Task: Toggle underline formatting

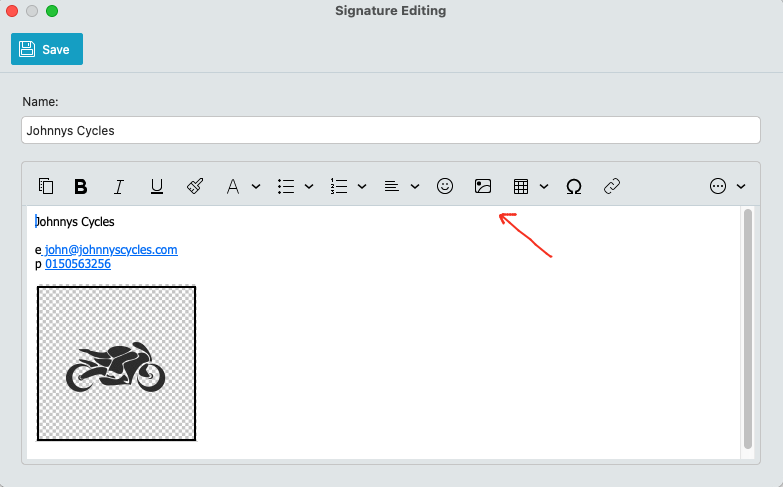Action: click(x=157, y=186)
